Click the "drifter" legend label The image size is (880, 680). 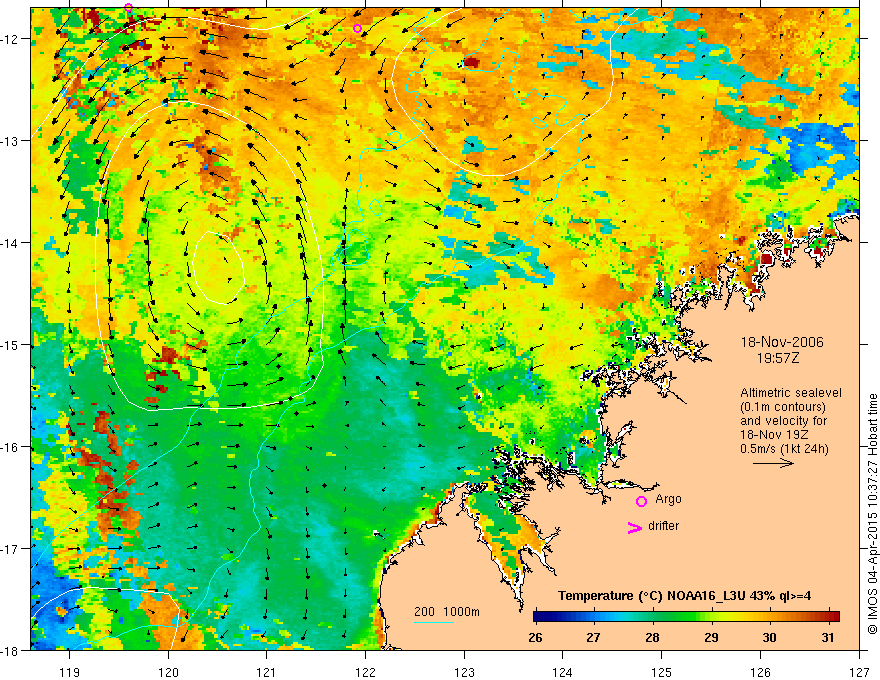tap(663, 526)
